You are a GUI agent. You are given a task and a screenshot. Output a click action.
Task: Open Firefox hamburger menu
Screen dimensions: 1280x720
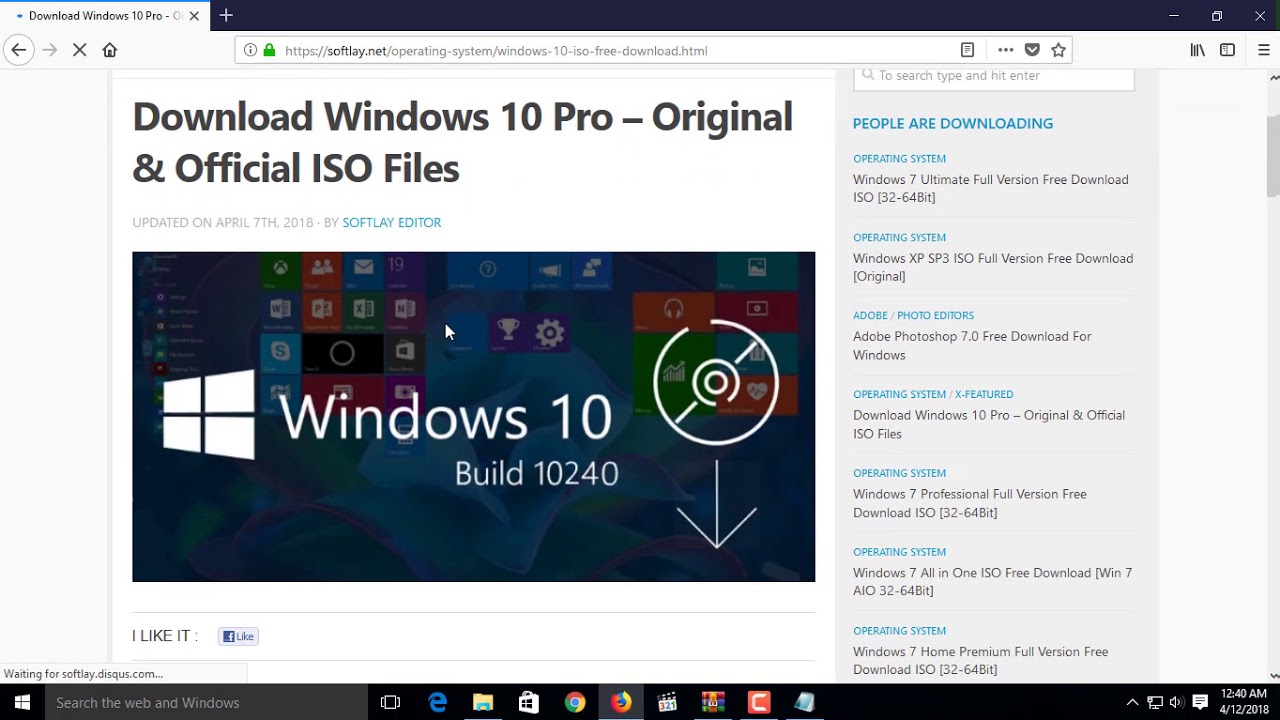(1263, 50)
